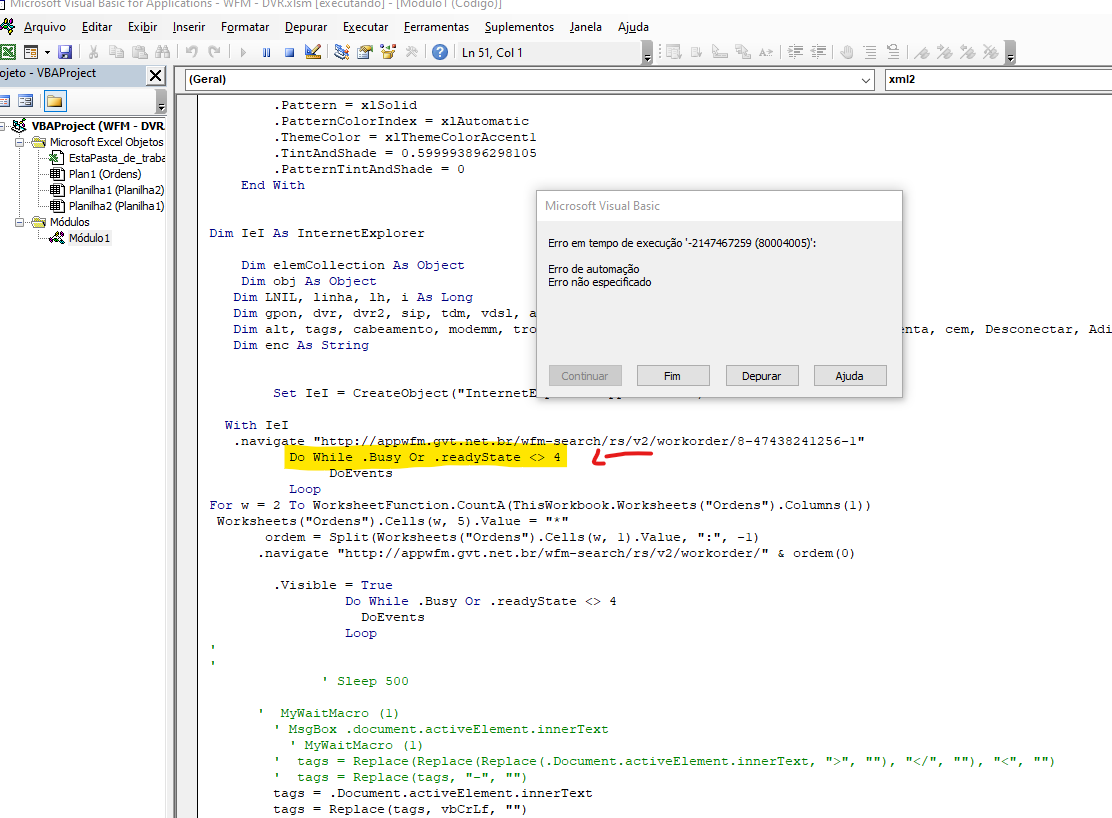
Task: Open the Editar menu
Action: coord(96,27)
